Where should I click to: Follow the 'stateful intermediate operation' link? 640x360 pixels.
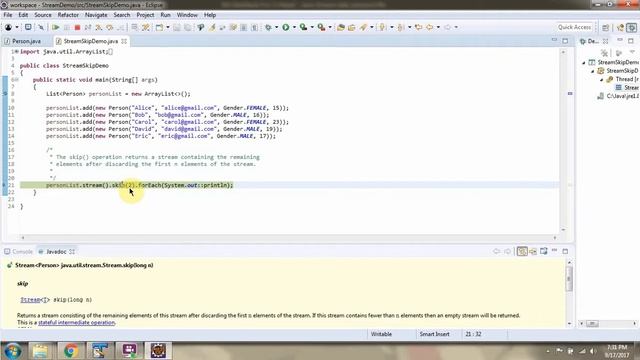pos(76,322)
